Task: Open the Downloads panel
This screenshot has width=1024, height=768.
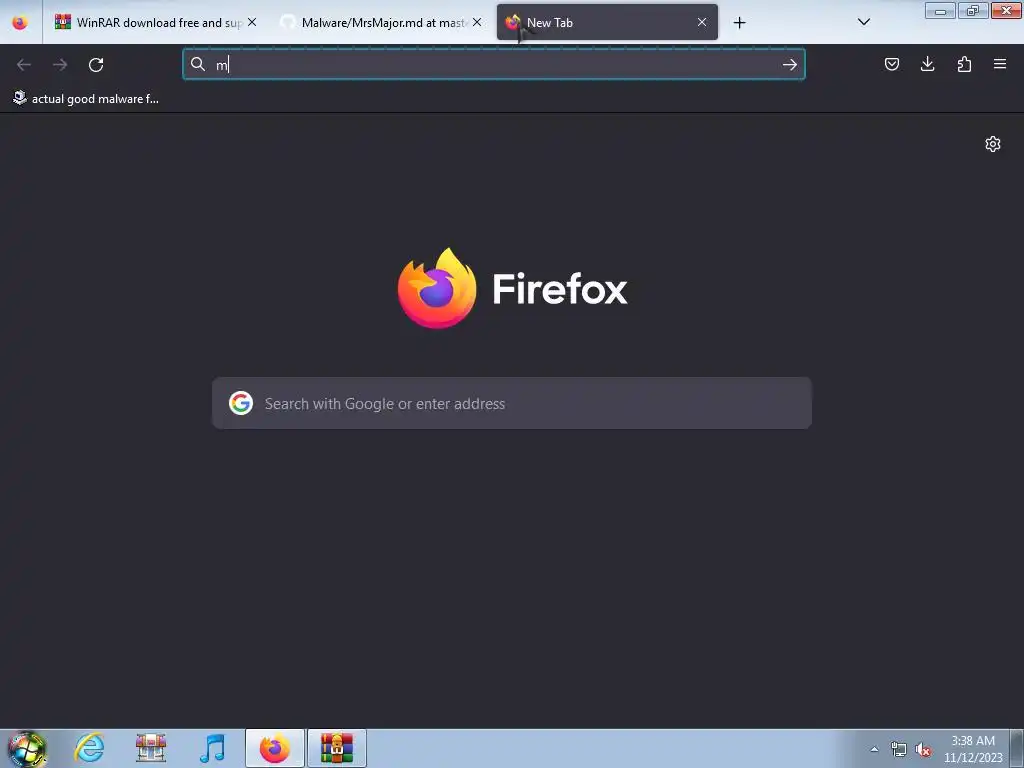Action: (927, 64)
